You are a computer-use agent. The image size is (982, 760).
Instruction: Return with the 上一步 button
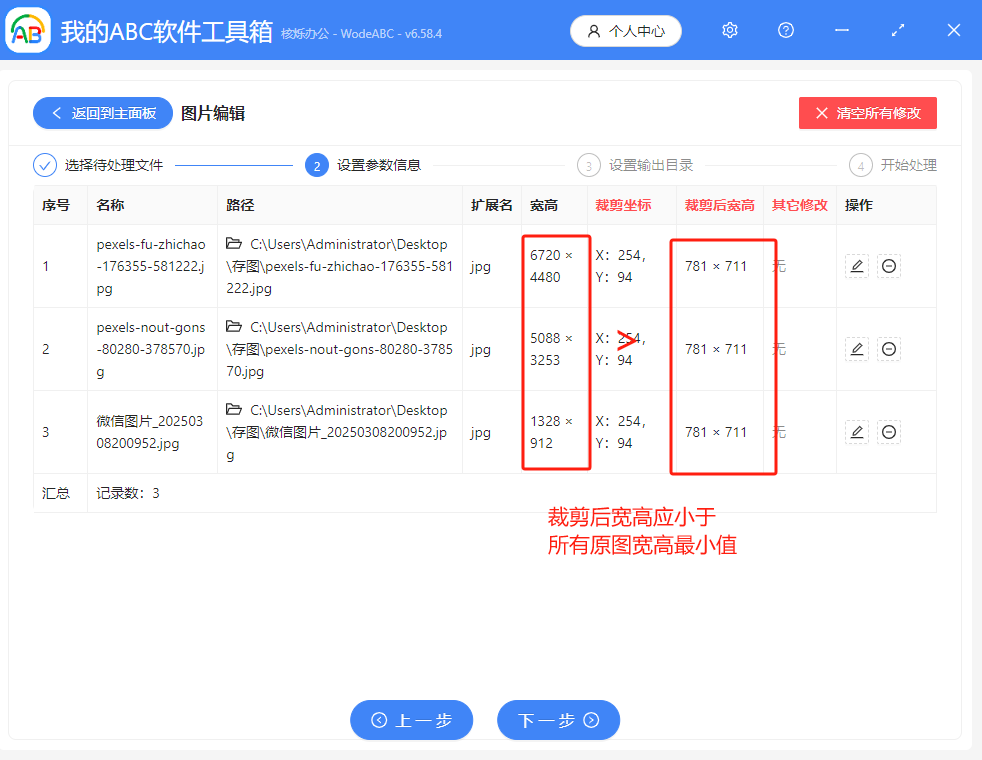click(411, 719)
